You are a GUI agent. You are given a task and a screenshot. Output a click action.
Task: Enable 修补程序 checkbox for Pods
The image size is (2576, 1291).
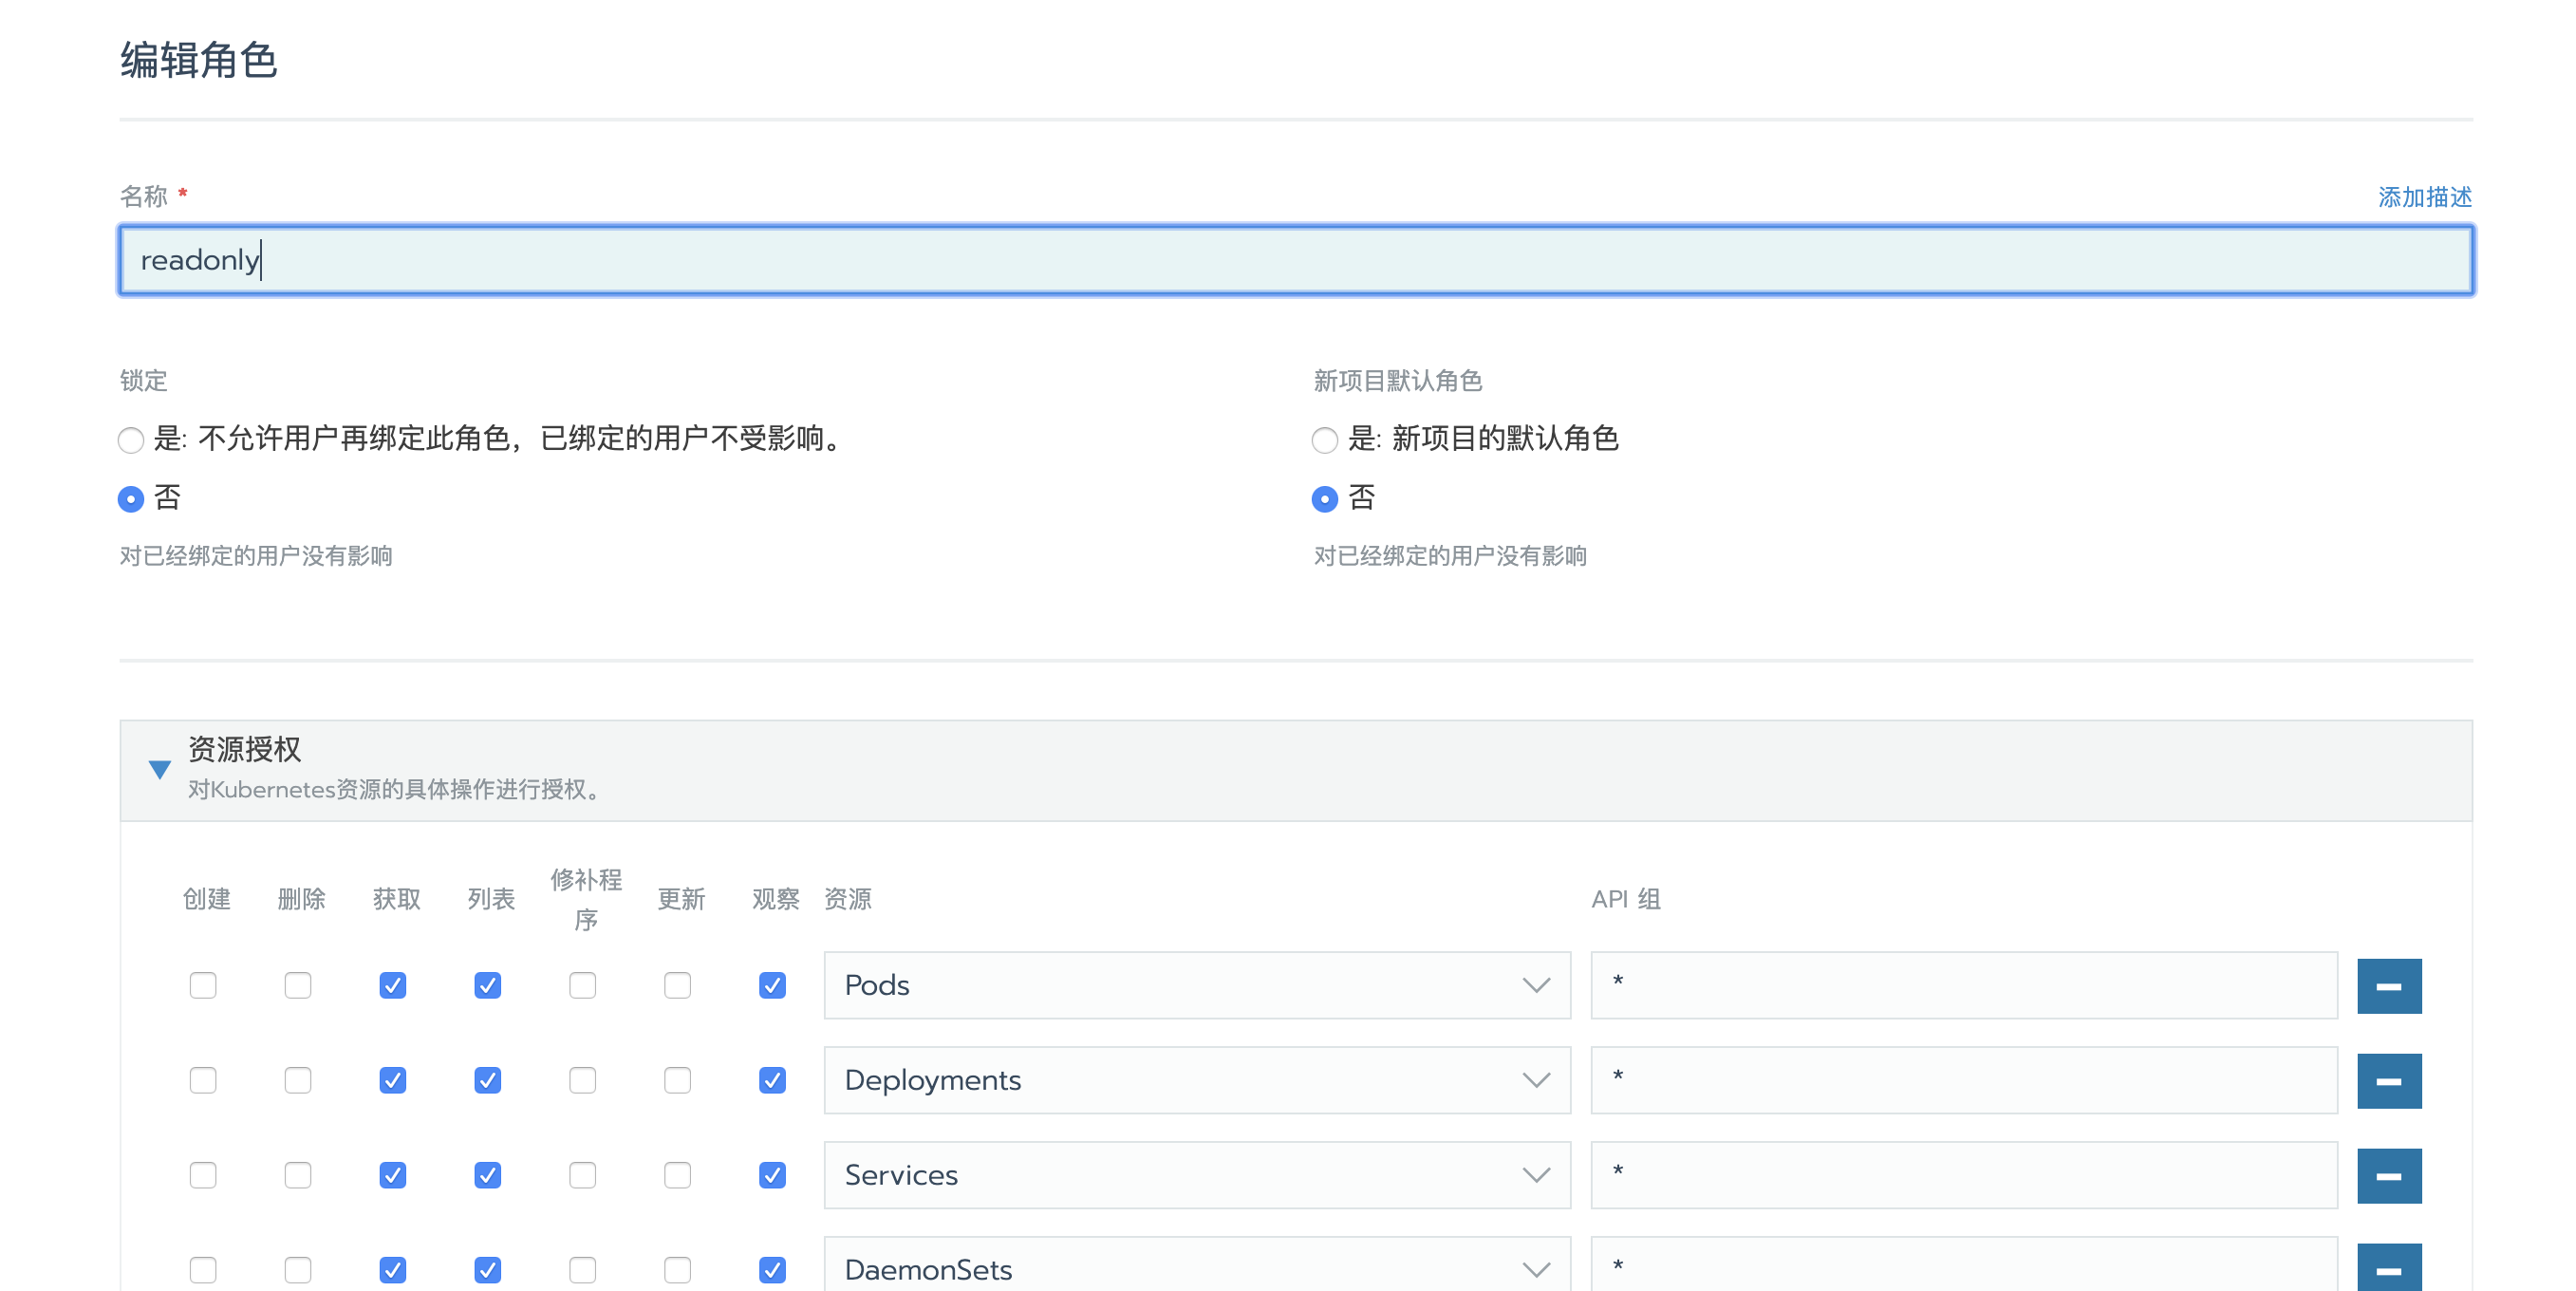[x=583, y=985]
